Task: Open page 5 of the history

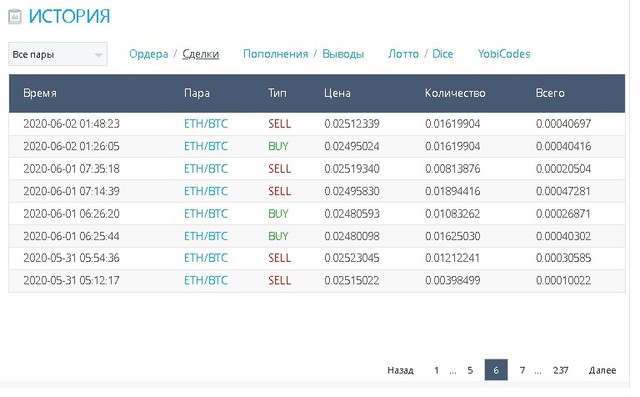Action: 470,370
